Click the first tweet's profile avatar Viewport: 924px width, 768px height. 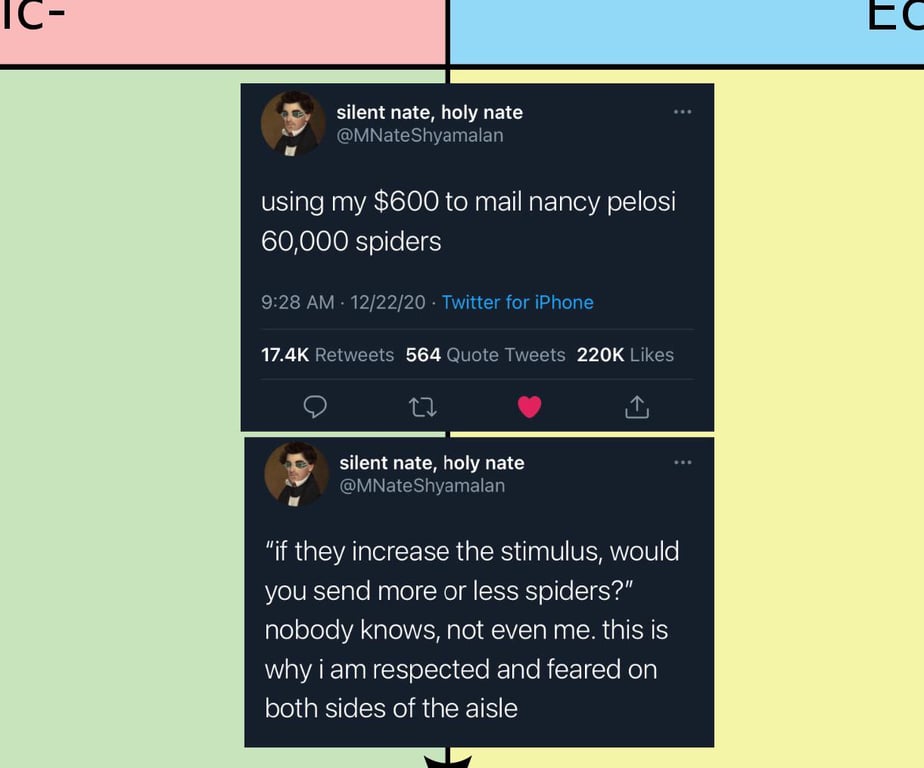coord(293,123)
